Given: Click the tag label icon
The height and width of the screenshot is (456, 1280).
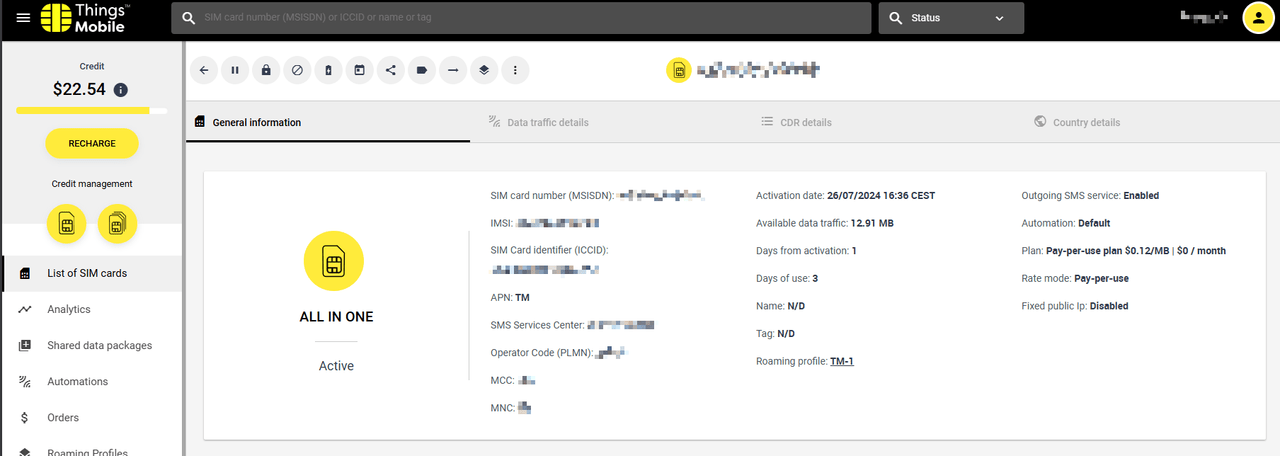Looking at the screenshot, I should [421, 70].
